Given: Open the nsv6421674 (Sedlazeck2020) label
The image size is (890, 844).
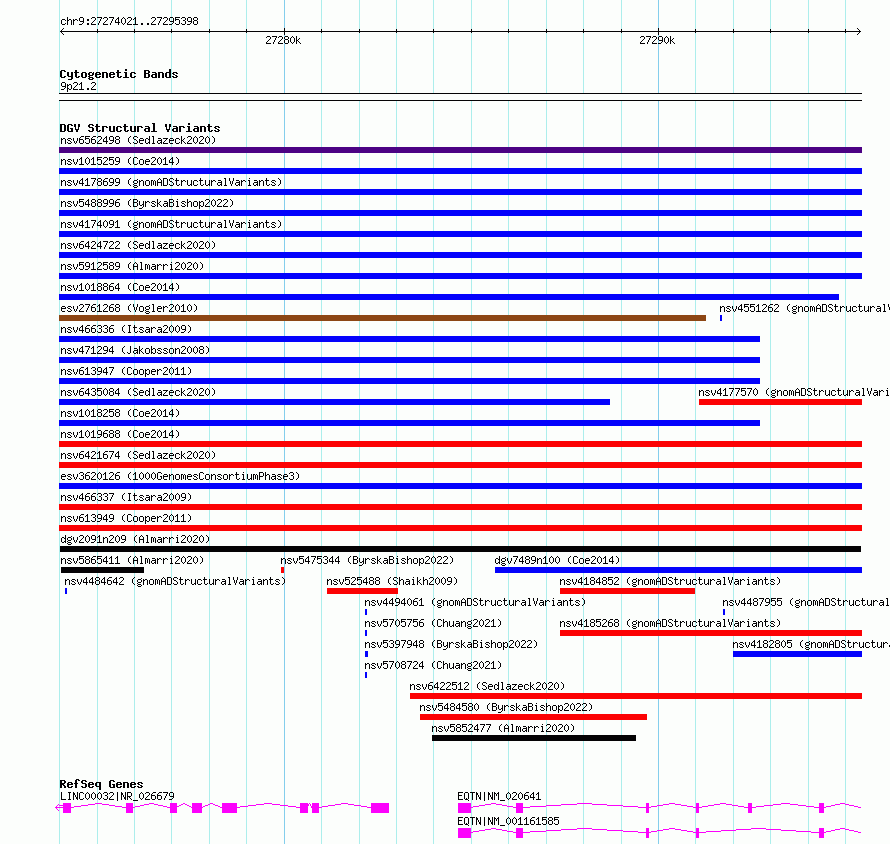Looking at the screenshot, I should [138, 455].
